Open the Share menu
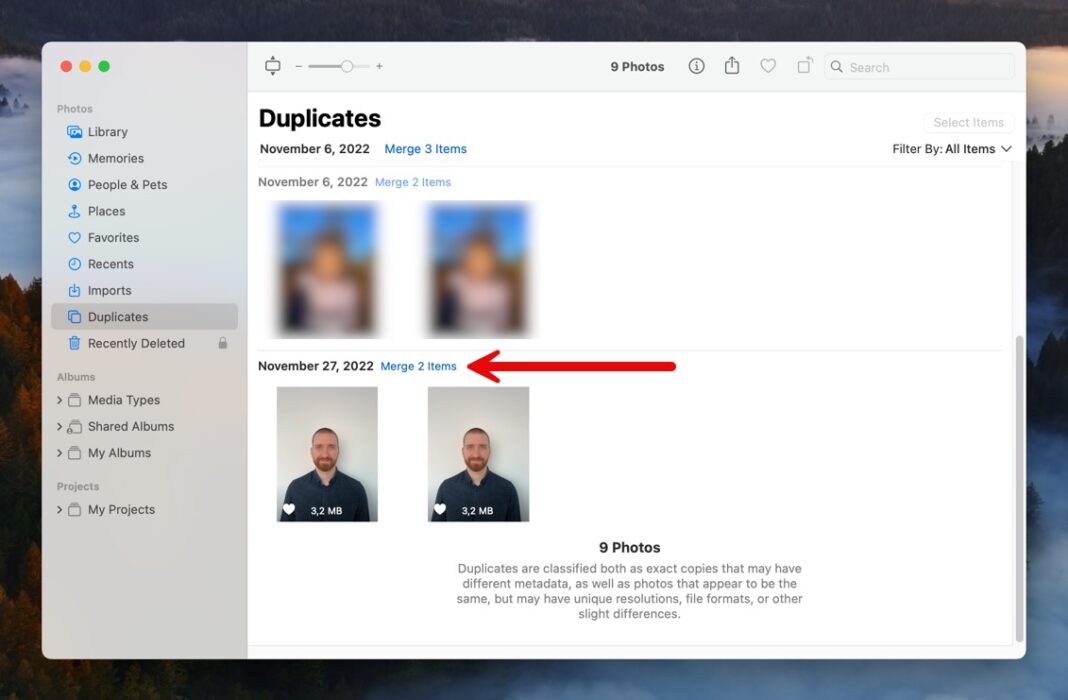 (732, 66)
